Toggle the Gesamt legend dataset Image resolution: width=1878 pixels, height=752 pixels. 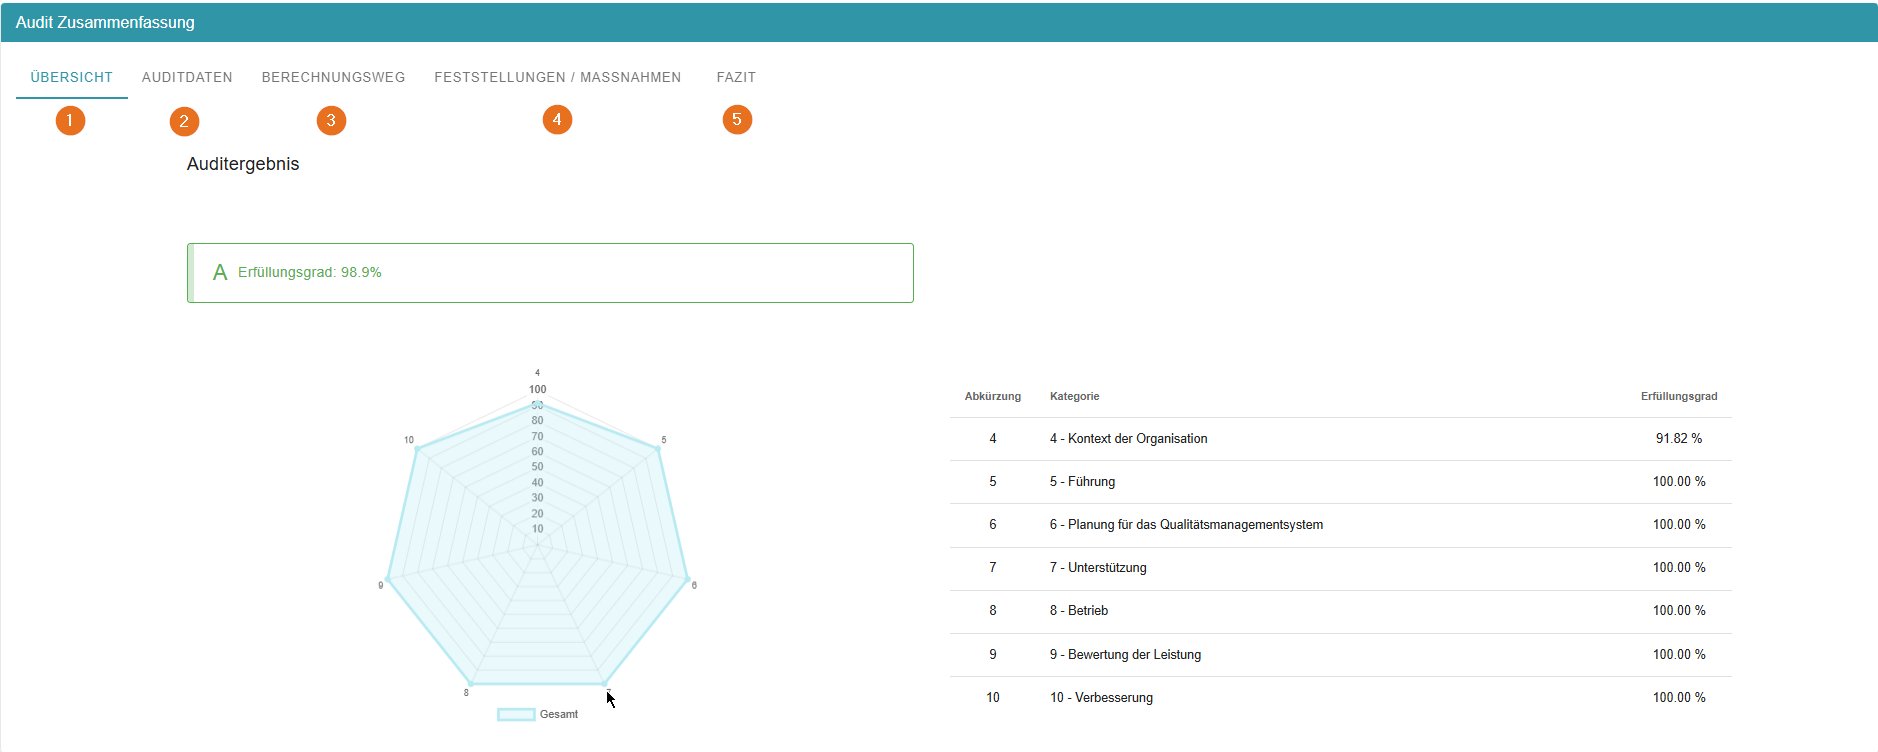559,714
